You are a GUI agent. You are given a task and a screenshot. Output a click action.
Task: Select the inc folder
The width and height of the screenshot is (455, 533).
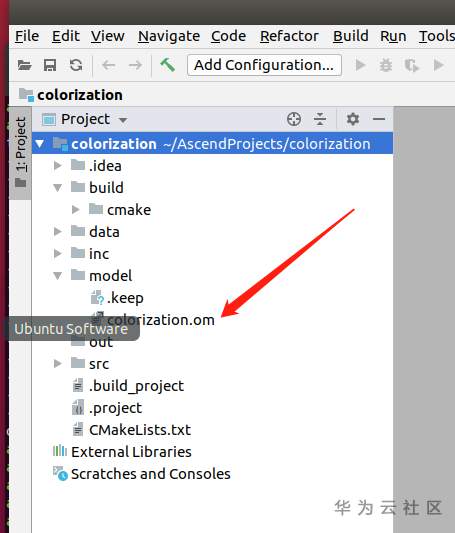(x=90, y=254)
